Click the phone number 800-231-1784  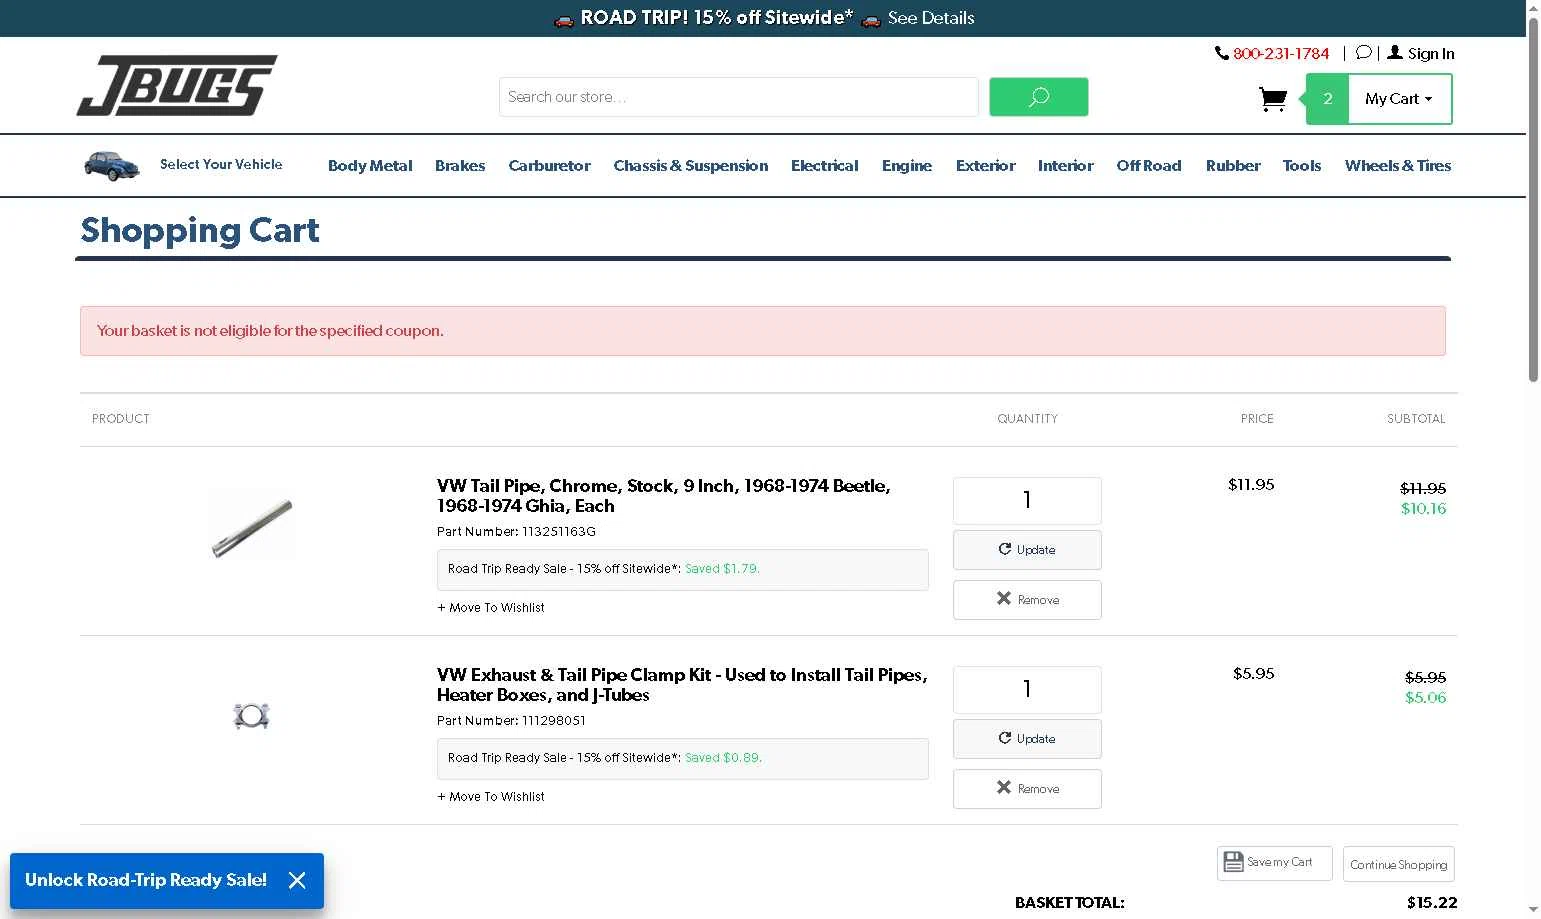1280,54
